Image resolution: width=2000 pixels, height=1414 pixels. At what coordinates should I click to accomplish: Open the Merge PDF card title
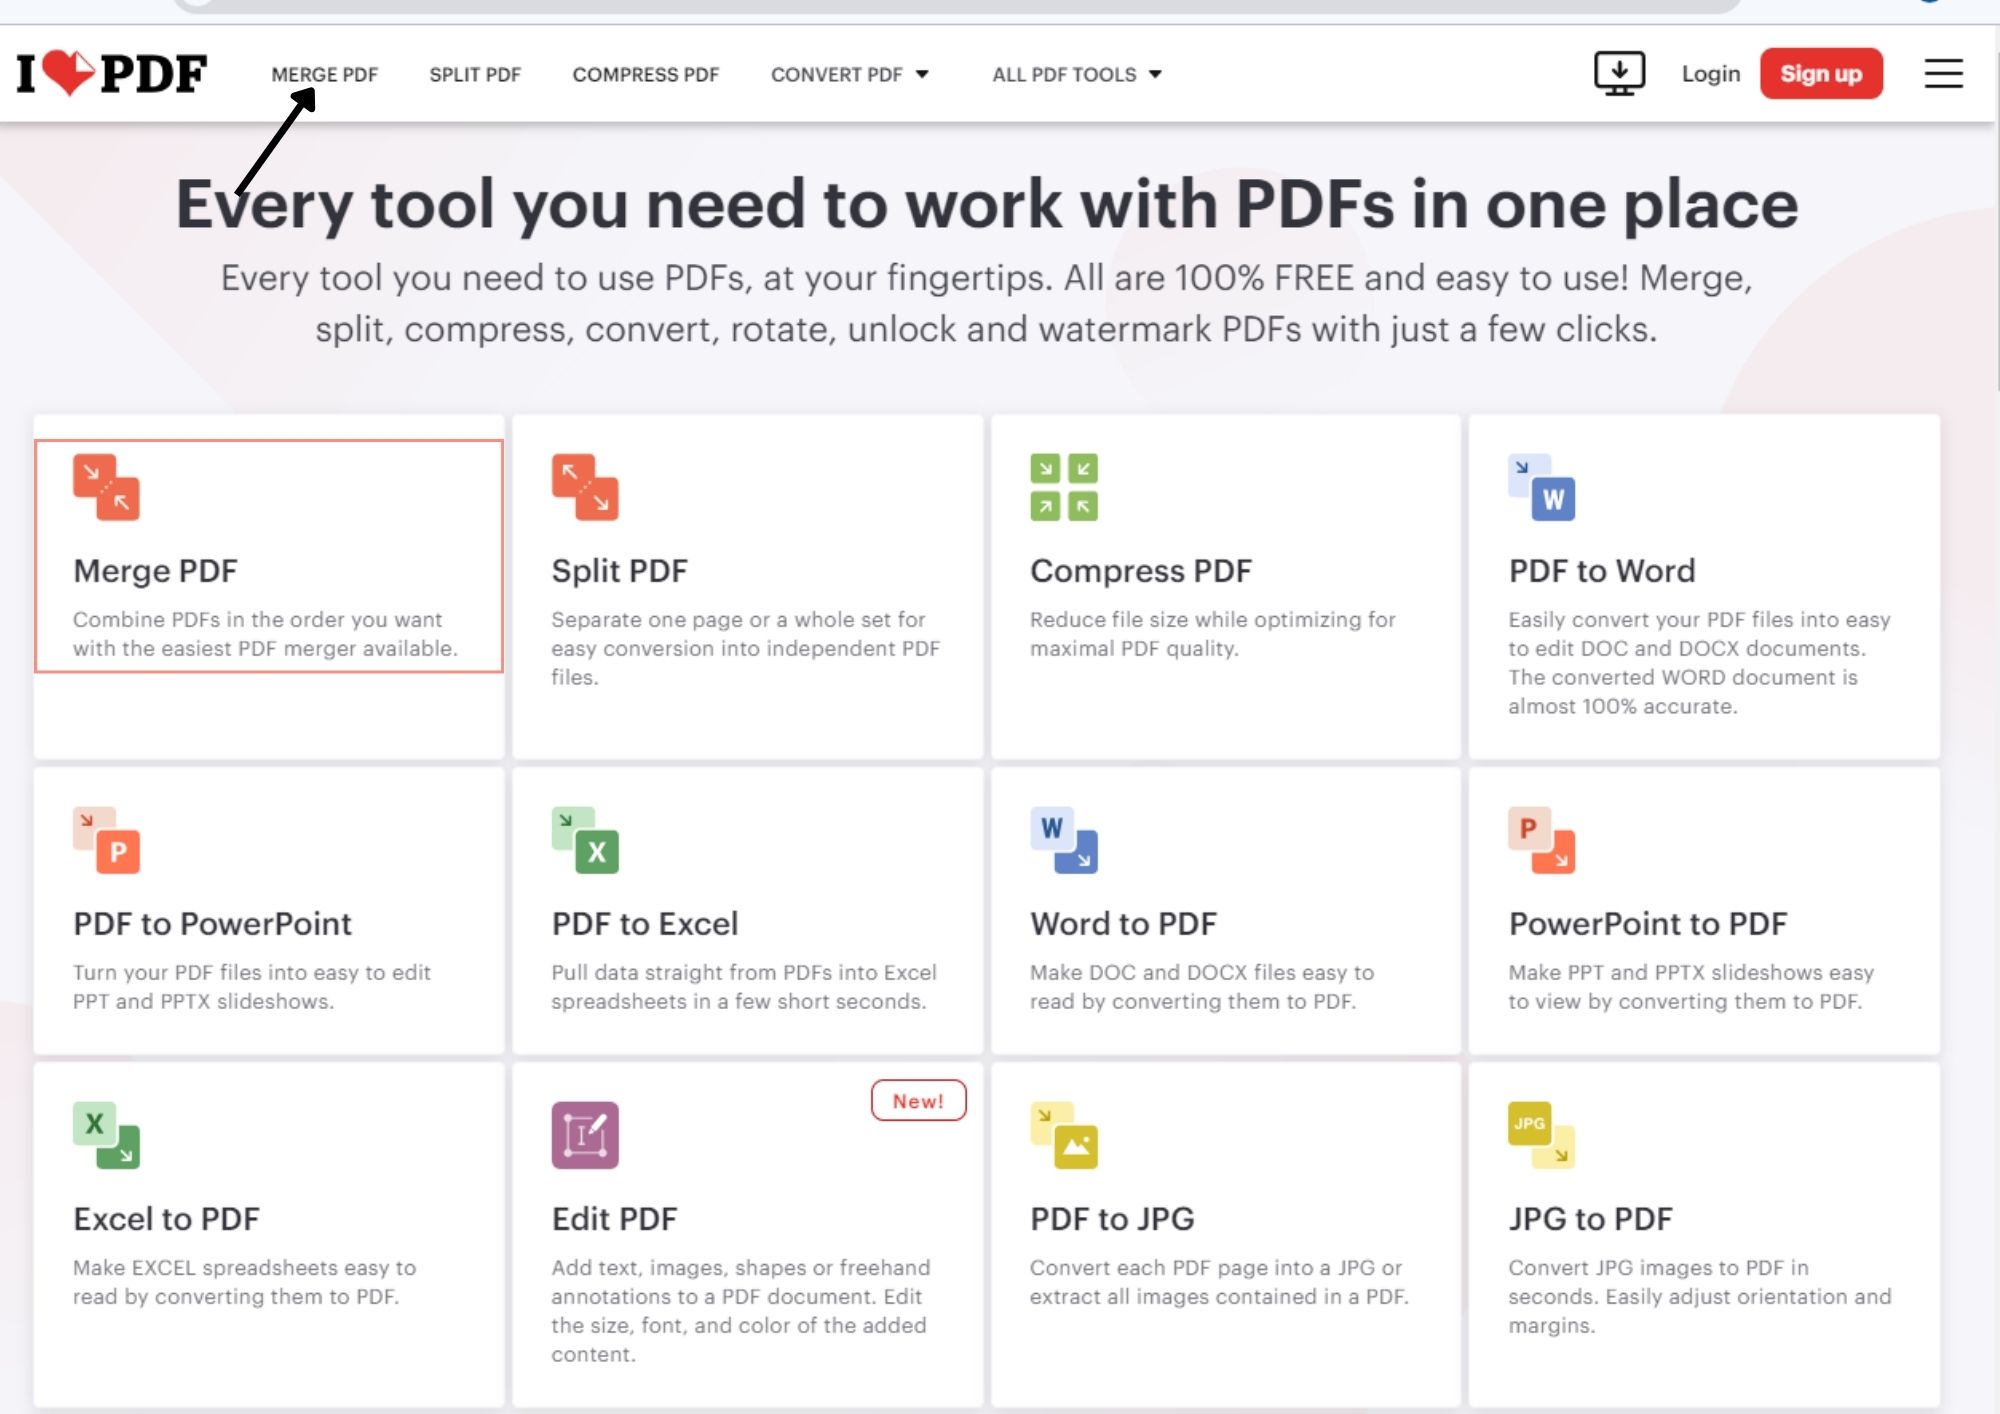[x=155, y=571]
